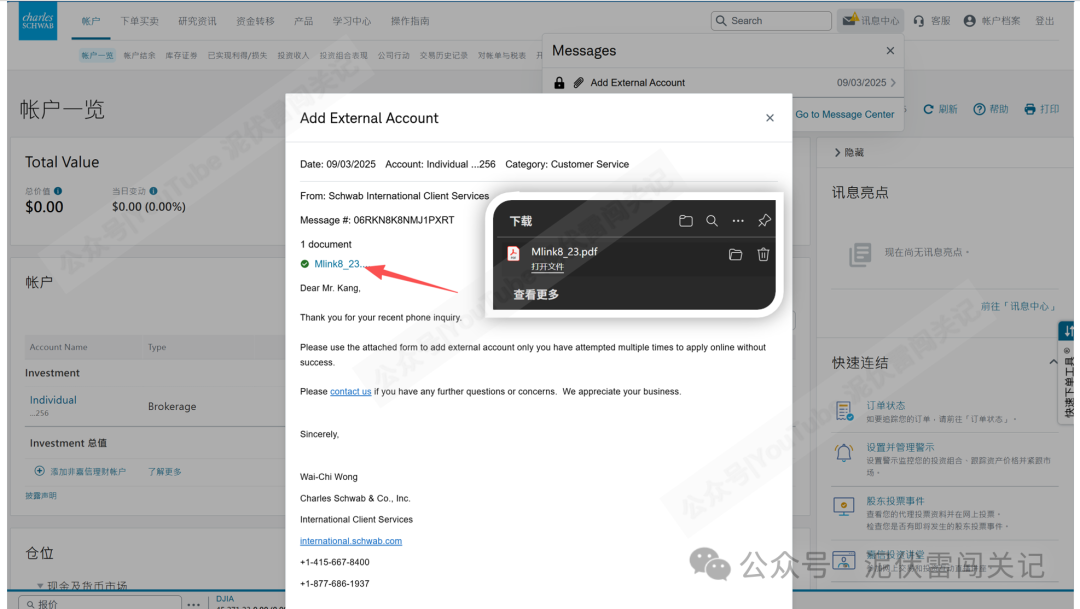Click the 刷新 refresh icon

(x=928, y=109)
